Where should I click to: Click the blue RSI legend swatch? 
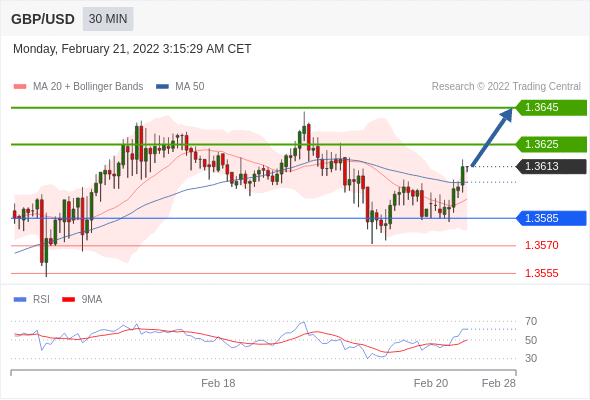(20, 300)
